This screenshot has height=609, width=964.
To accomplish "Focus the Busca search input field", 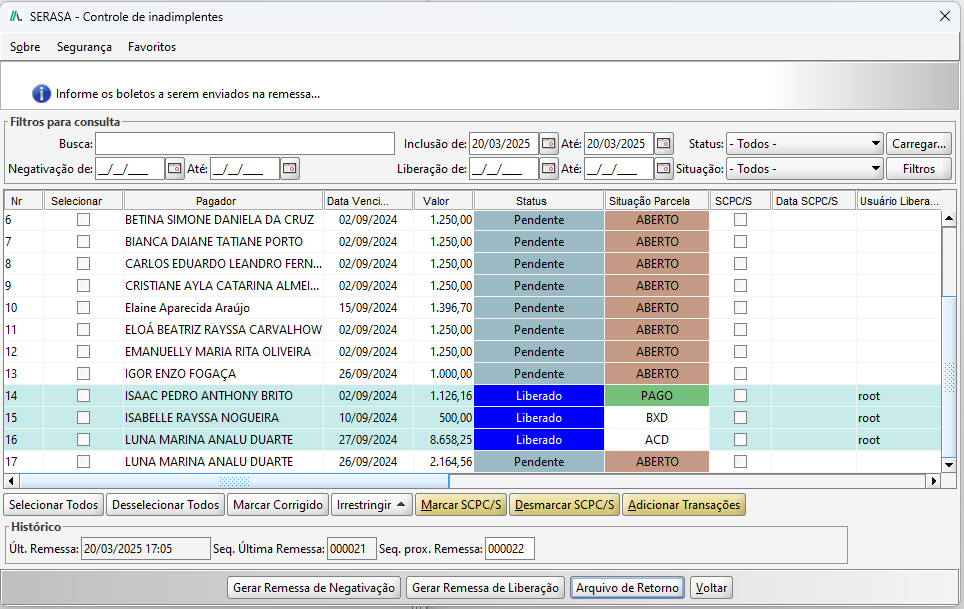I will [x=245, y=144].
